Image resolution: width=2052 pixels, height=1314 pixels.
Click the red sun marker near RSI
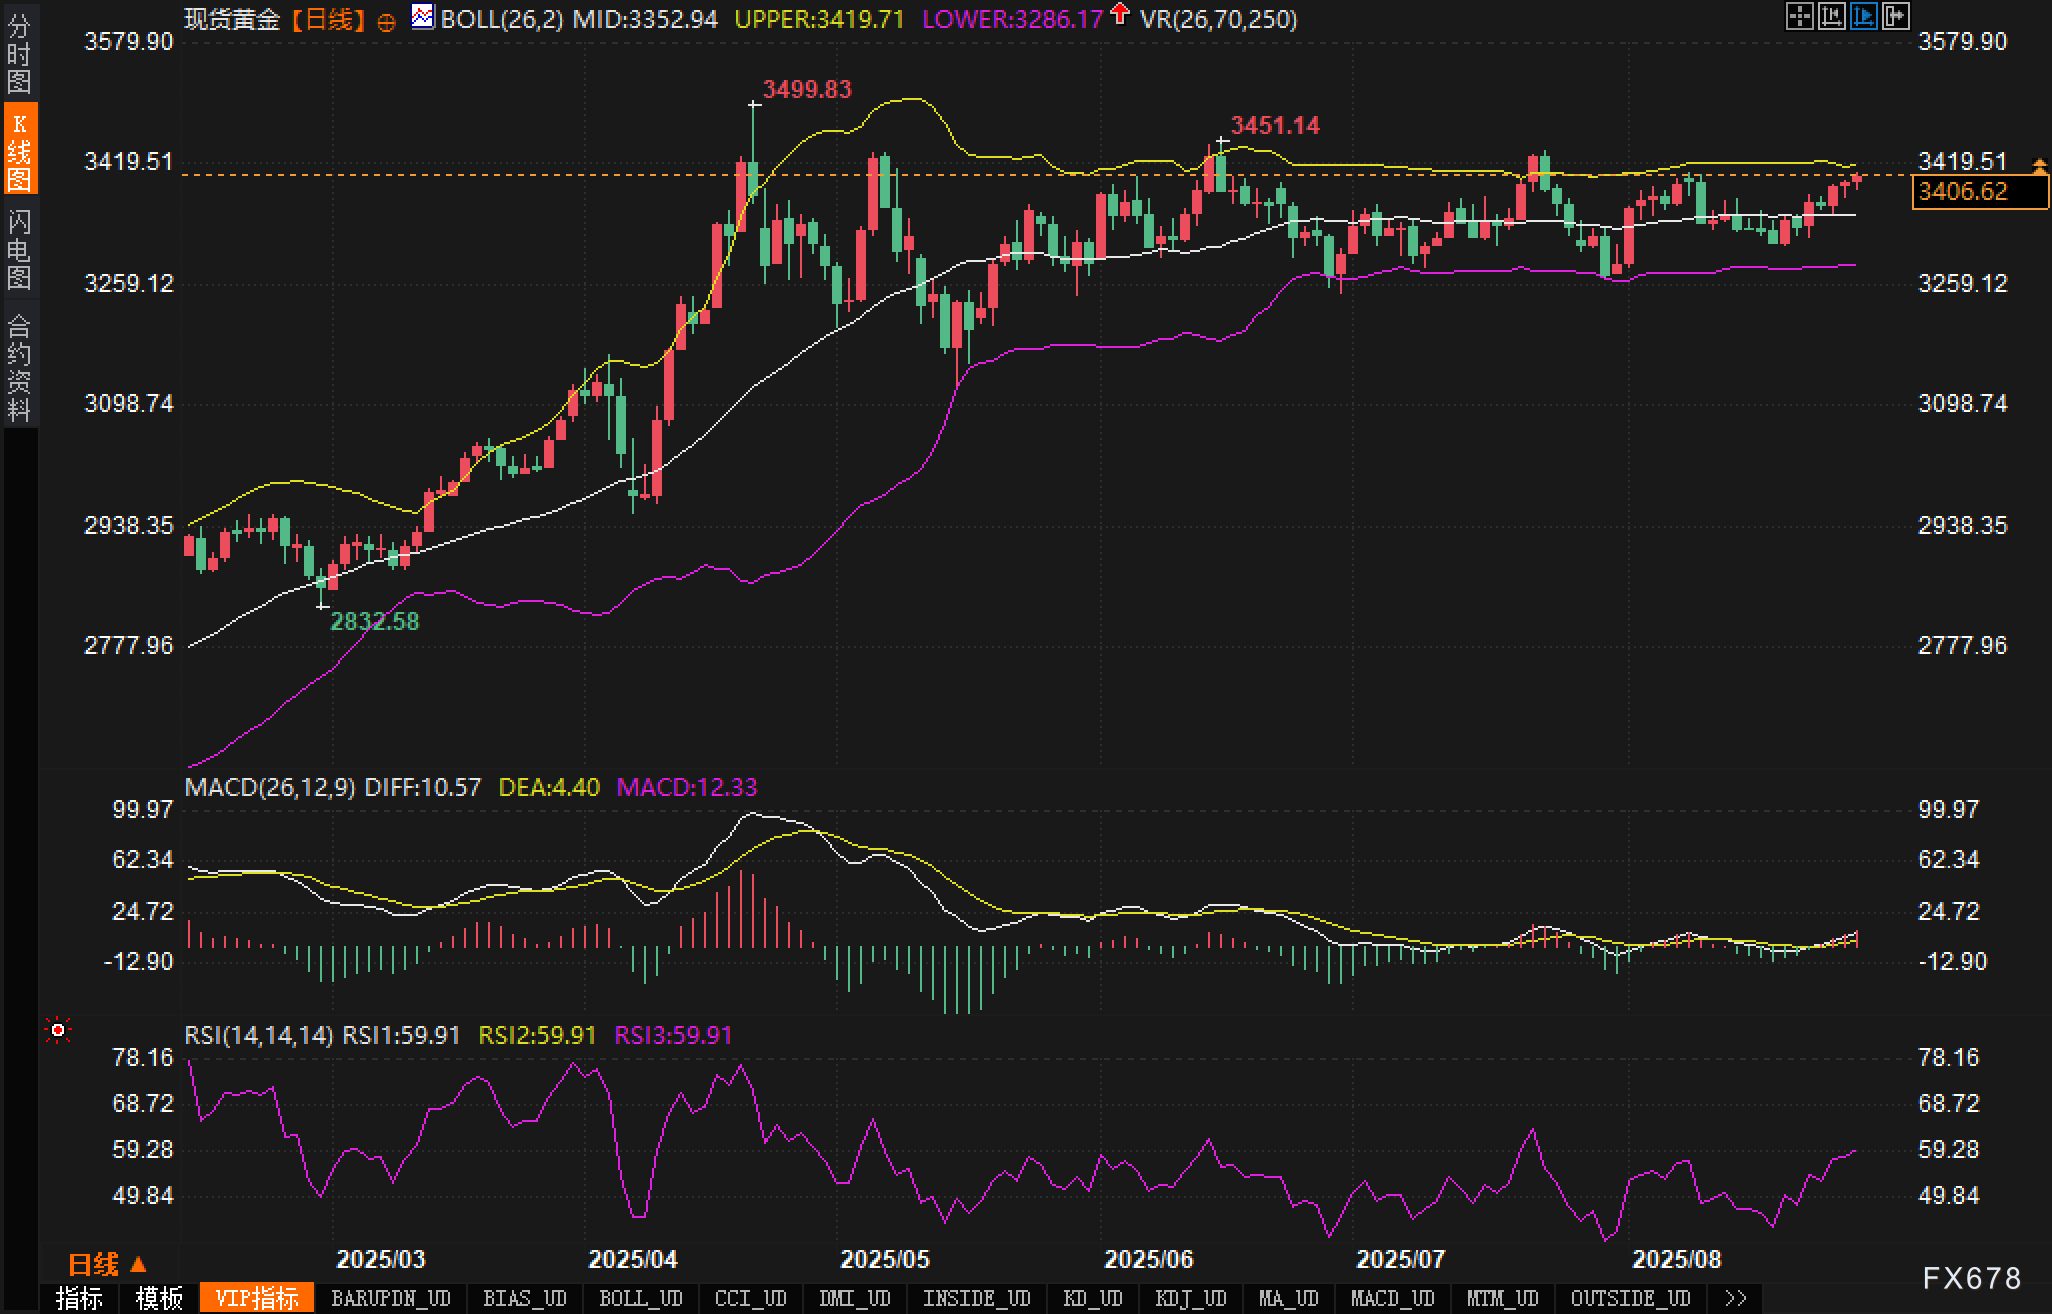coord(58,1030)
